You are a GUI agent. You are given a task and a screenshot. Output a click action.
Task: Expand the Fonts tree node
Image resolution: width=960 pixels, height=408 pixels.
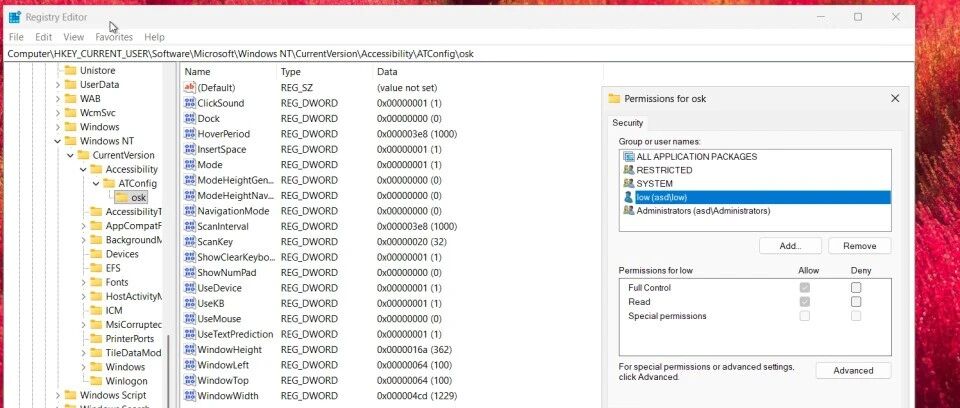pos(83,282)
